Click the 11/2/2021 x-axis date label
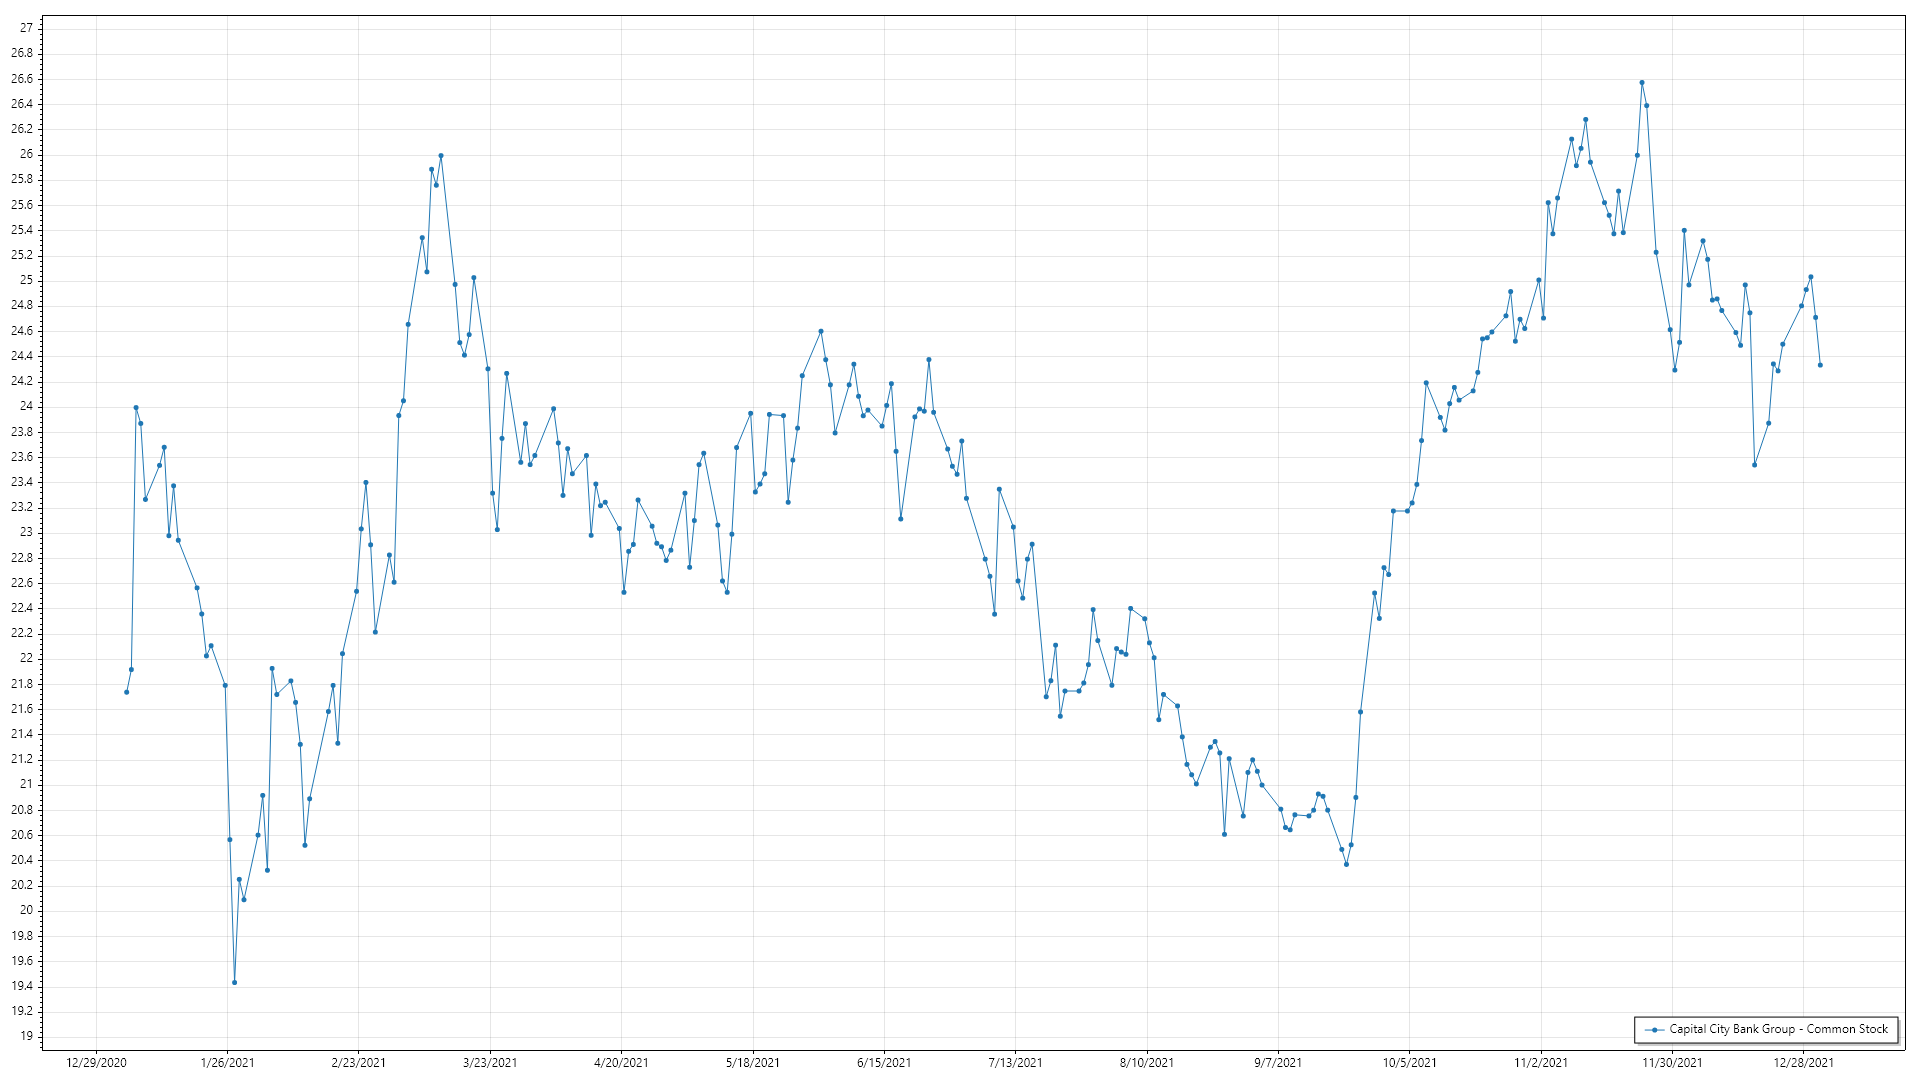1920x1080 pixels. click(1541, 1062)
